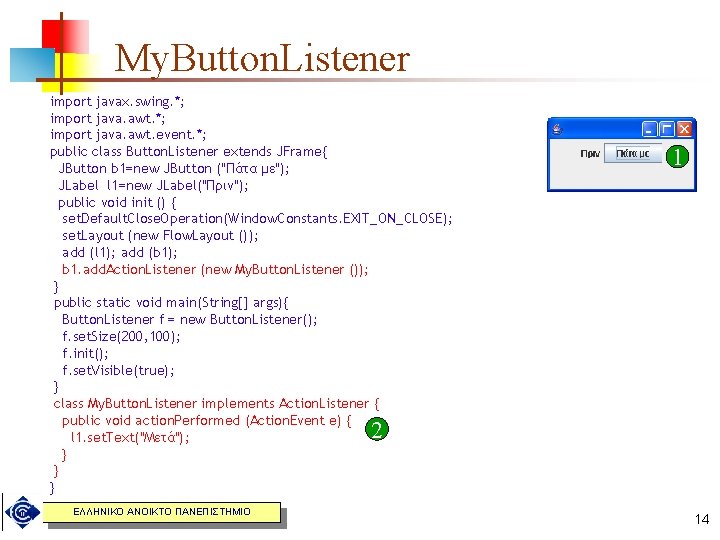The height and width of the screenshot is (540, 720).
Task: Close the small Java window
Action: 684,129
